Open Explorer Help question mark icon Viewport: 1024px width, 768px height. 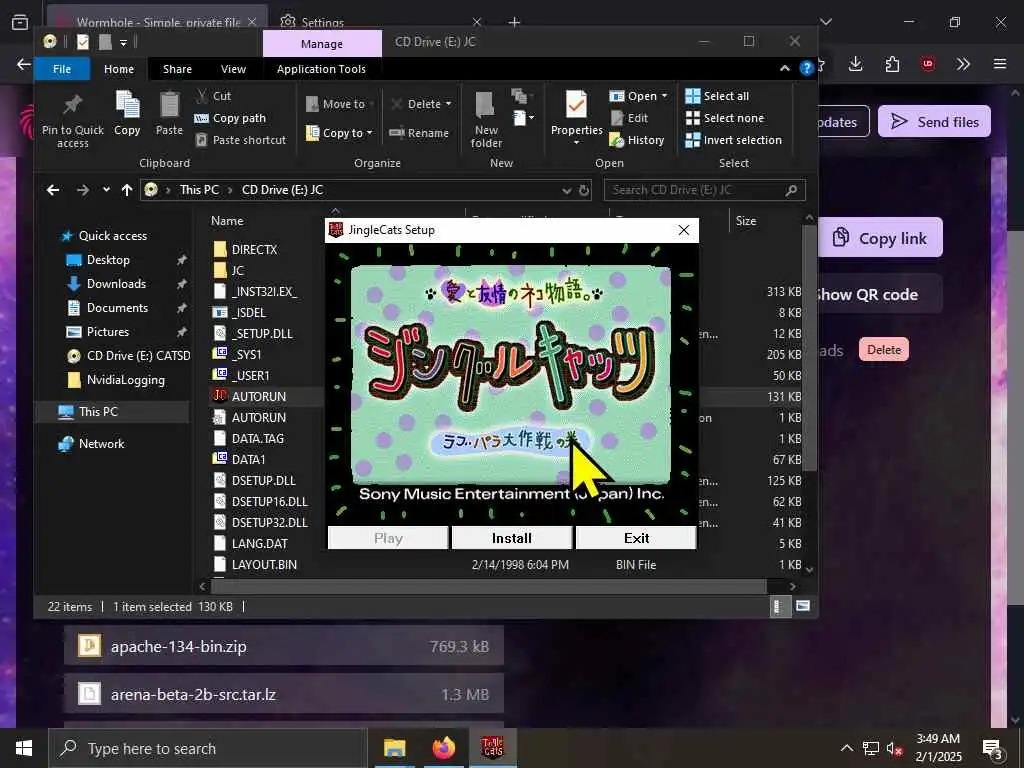point(807,68)
